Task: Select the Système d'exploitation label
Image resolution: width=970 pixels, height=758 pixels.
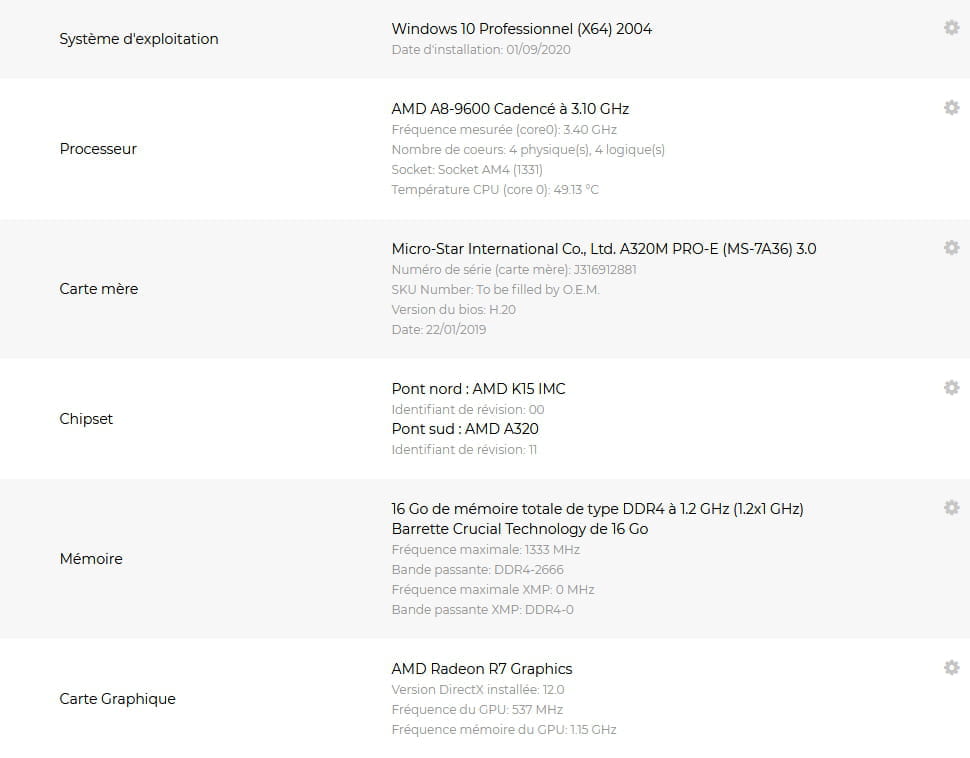Action: (139, 39)
